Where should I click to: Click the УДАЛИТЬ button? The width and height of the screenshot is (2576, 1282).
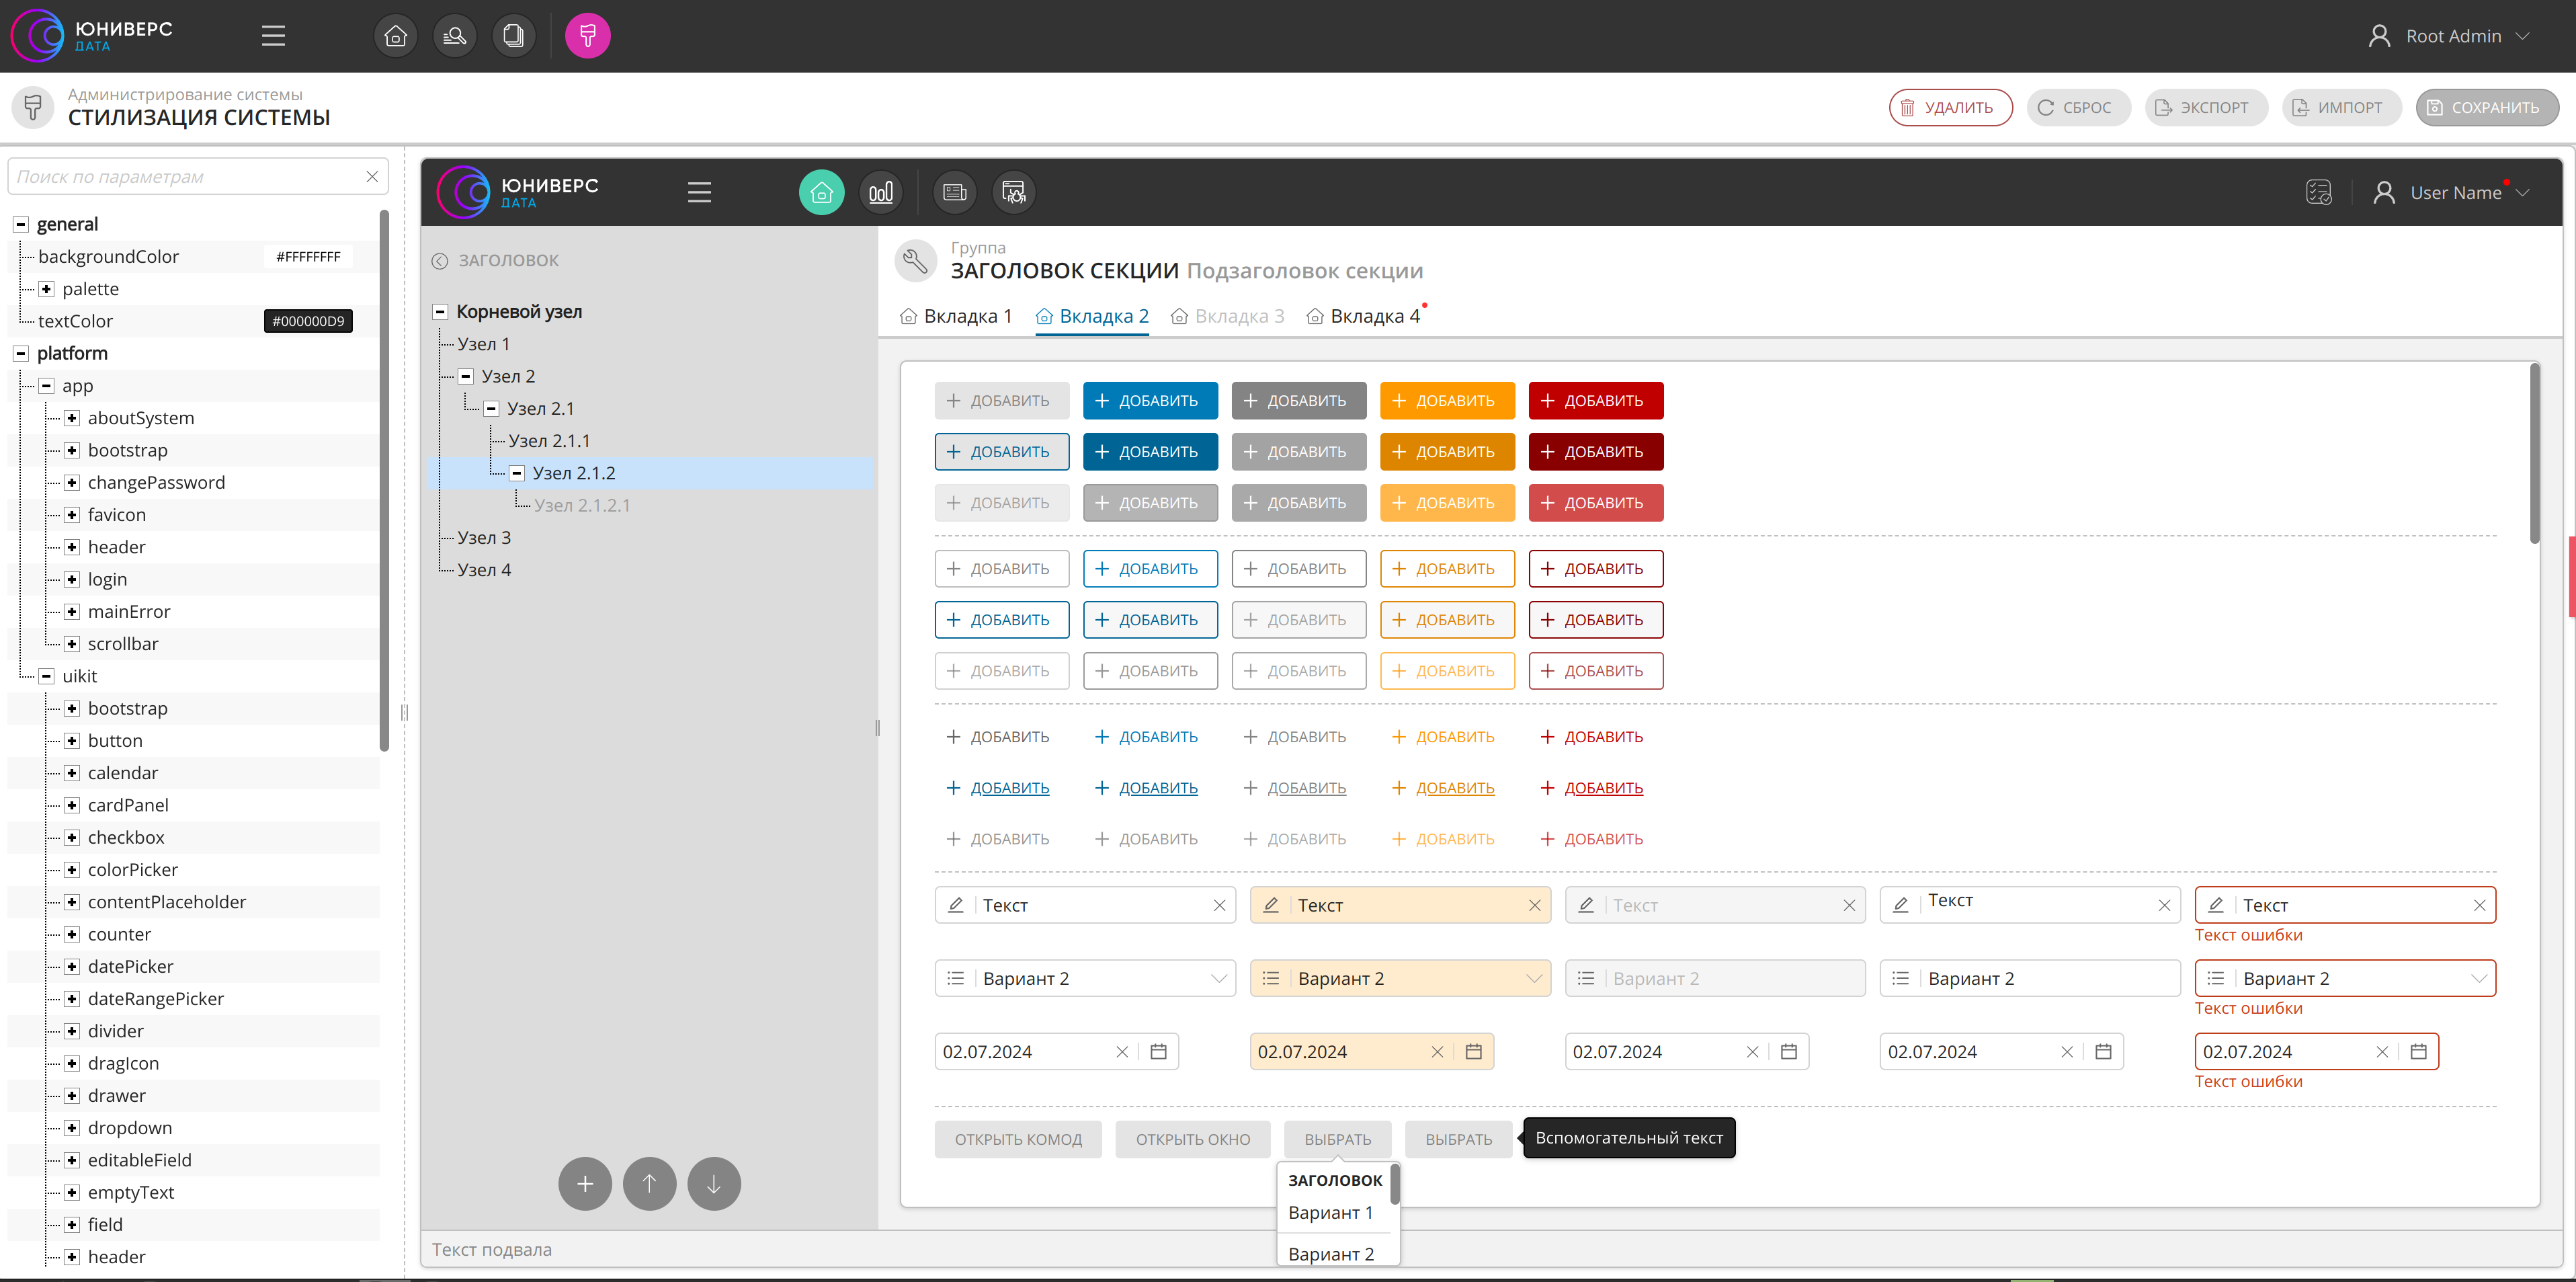pos(1950,107)
